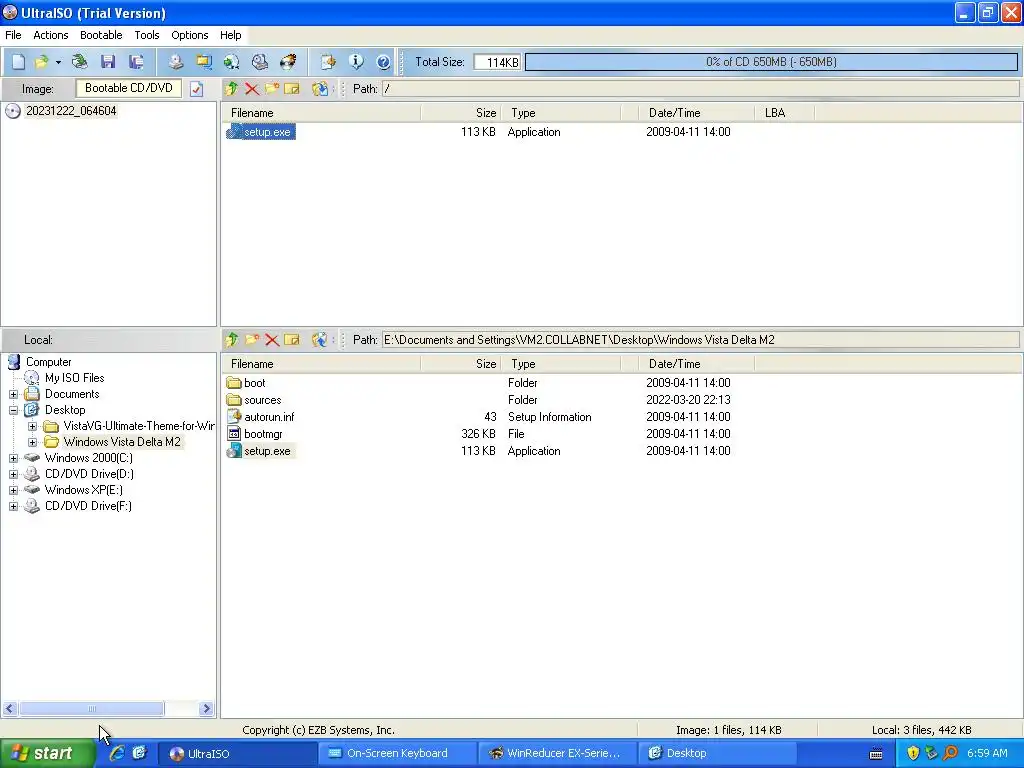Select My ISO Files in local tree
1024x768 pixels.
click(74, 378)
